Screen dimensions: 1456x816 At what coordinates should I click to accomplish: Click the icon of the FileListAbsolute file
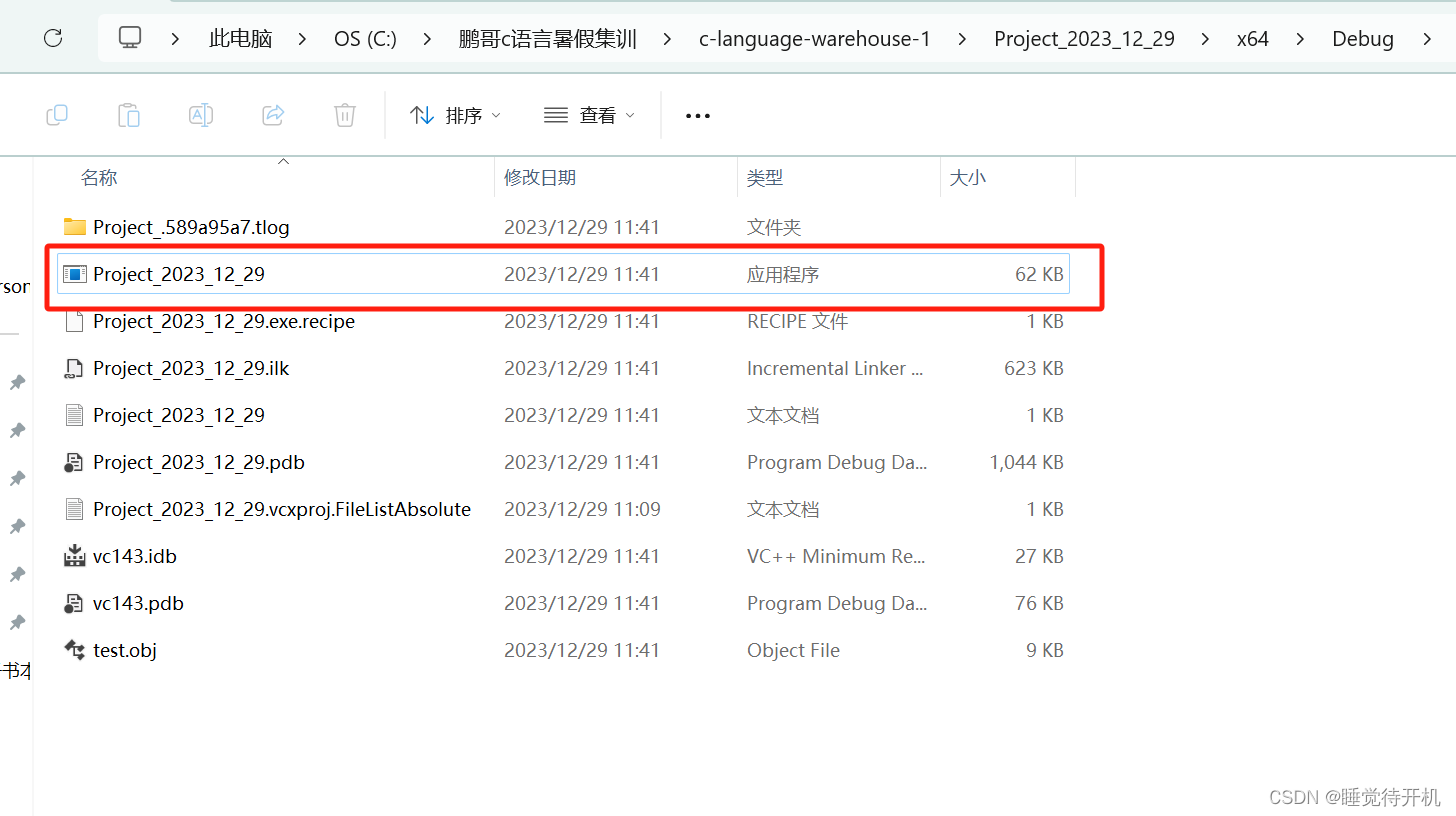[74, 509]
